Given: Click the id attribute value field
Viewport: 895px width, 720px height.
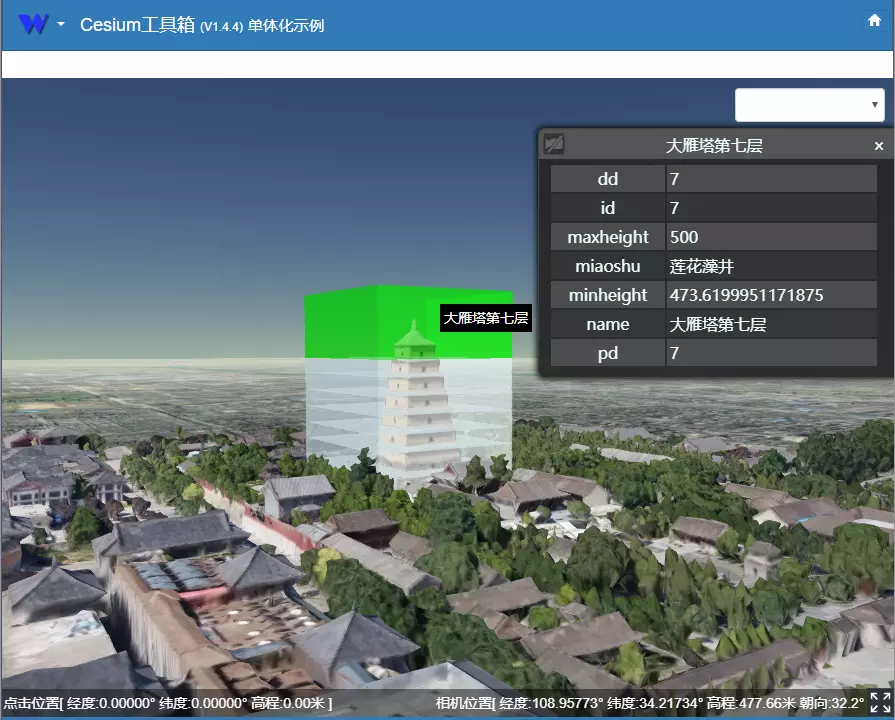Looking at the screenshot, I should click(772, 208).
